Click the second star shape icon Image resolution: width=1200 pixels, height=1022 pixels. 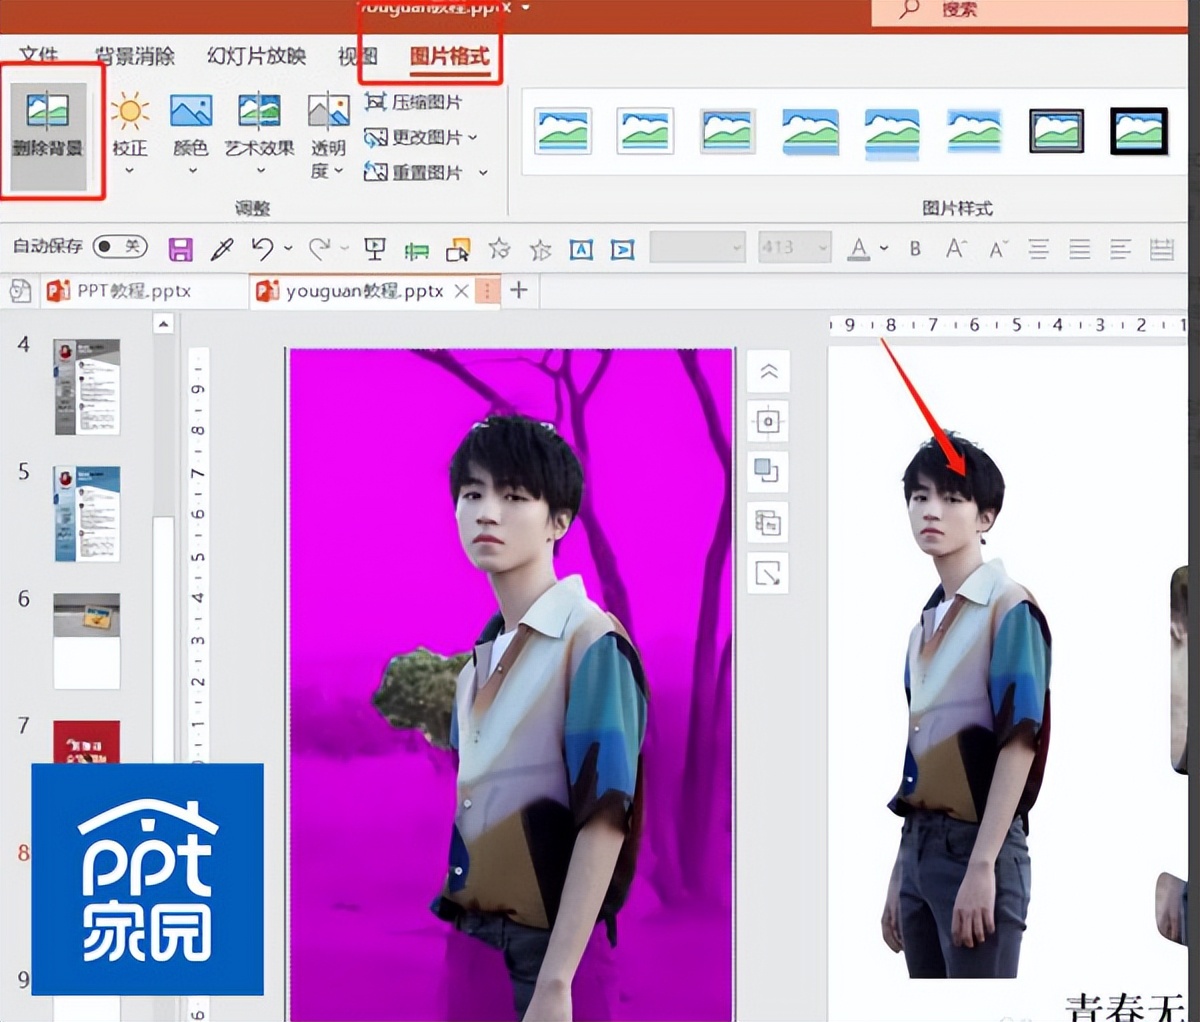point(541,249)
